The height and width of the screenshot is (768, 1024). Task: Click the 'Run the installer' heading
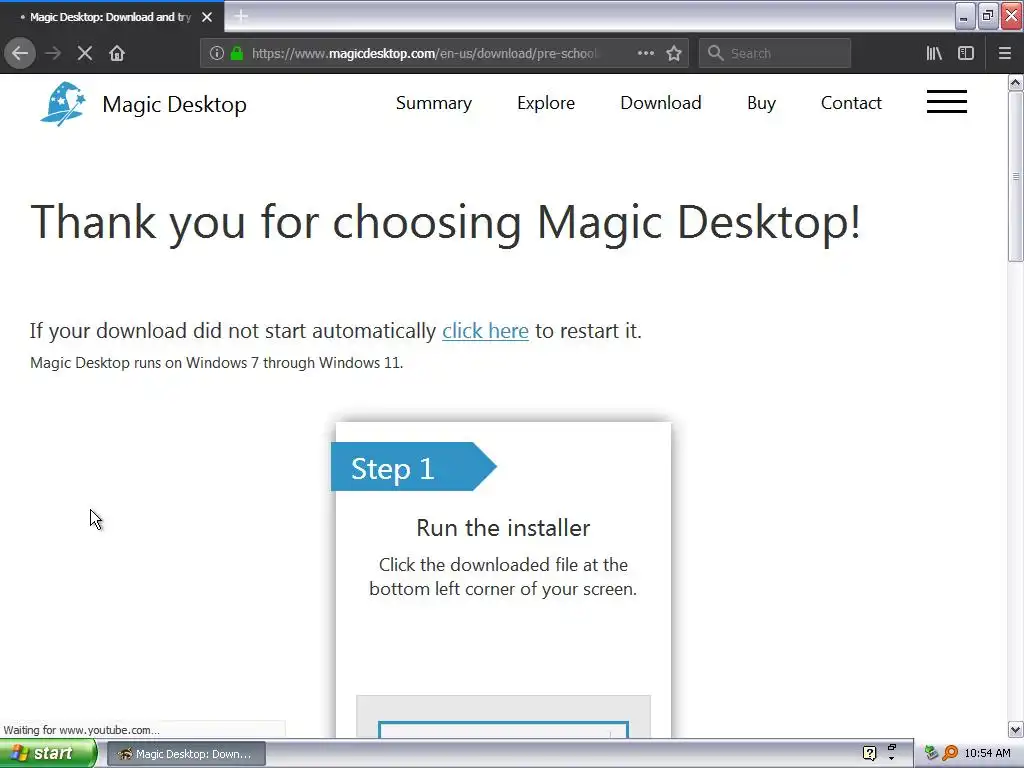click(503, 528)
